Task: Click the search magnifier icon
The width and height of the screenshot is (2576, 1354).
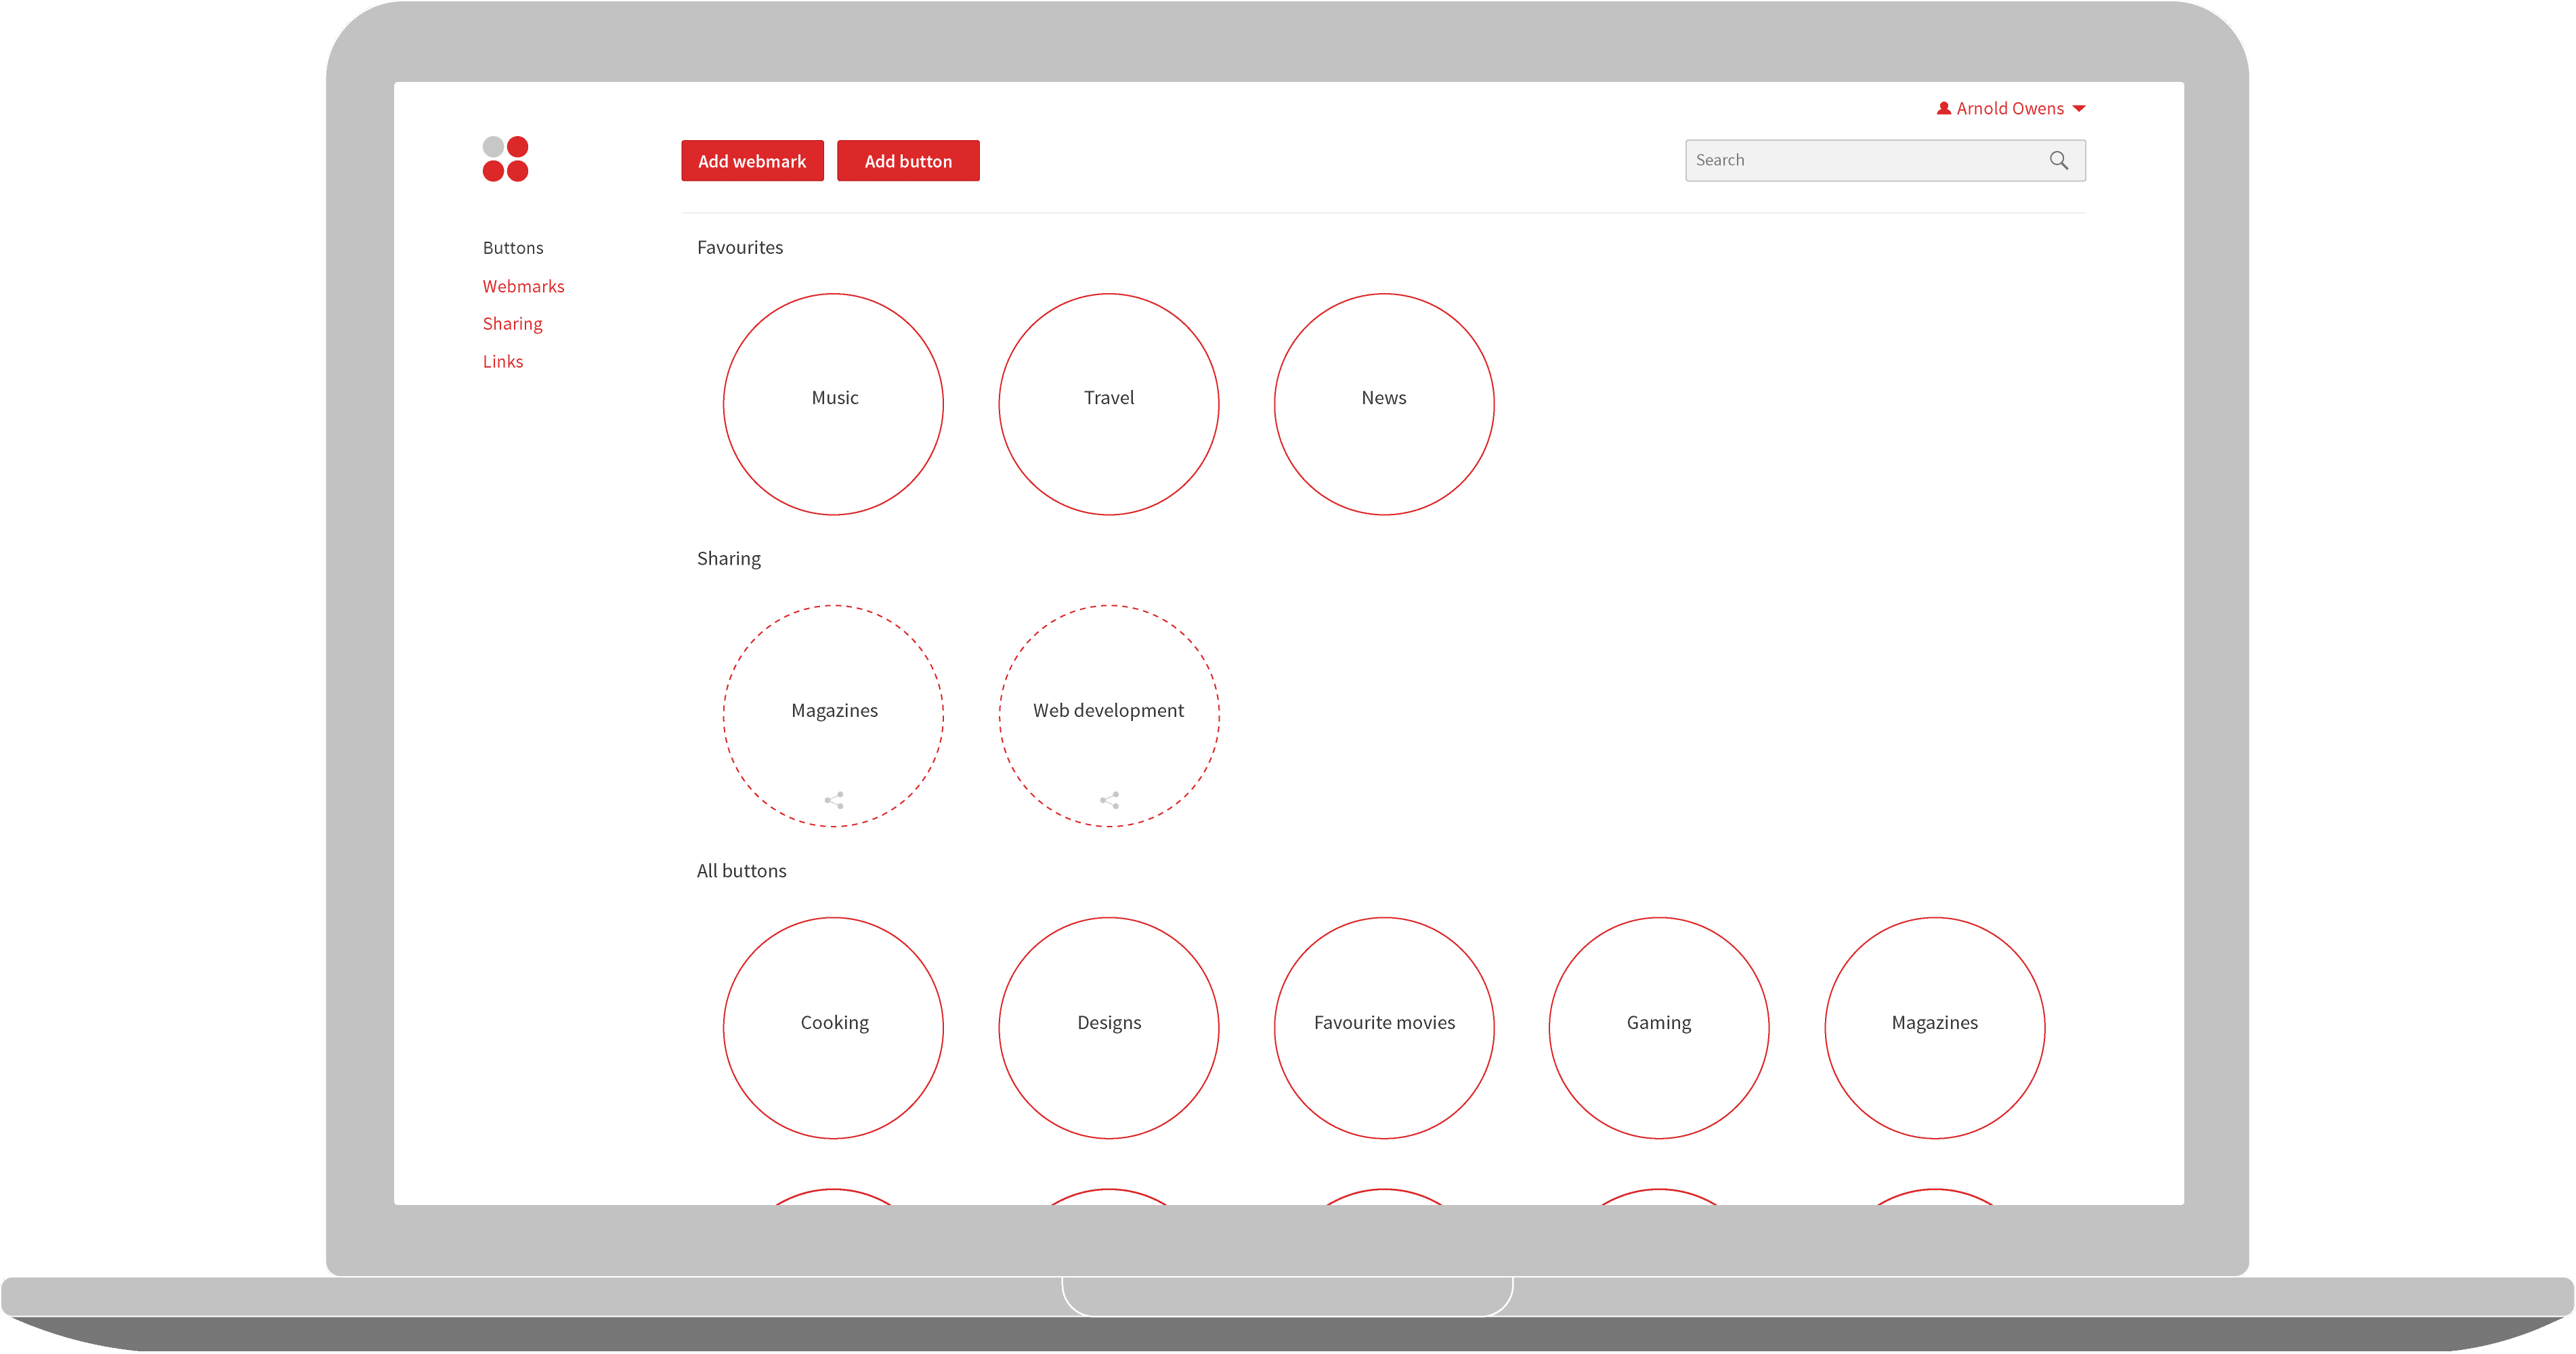Action: pos(2058,160)
